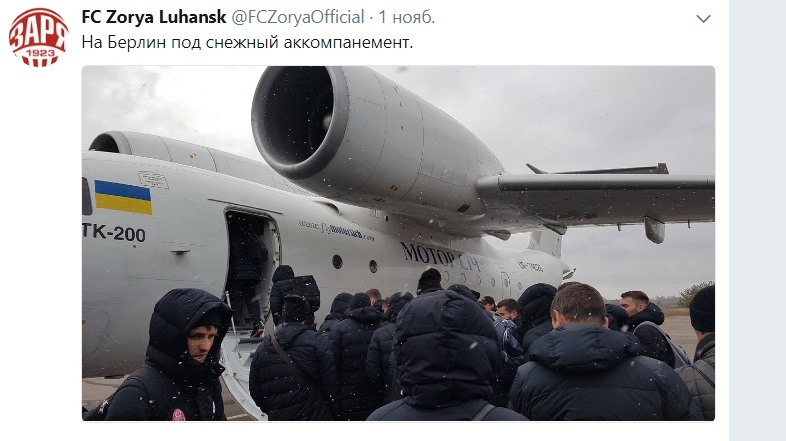Viewport: 786px width, 441px height.
Task: Click the aircraft wing in the photo
Action: (596, 197)
